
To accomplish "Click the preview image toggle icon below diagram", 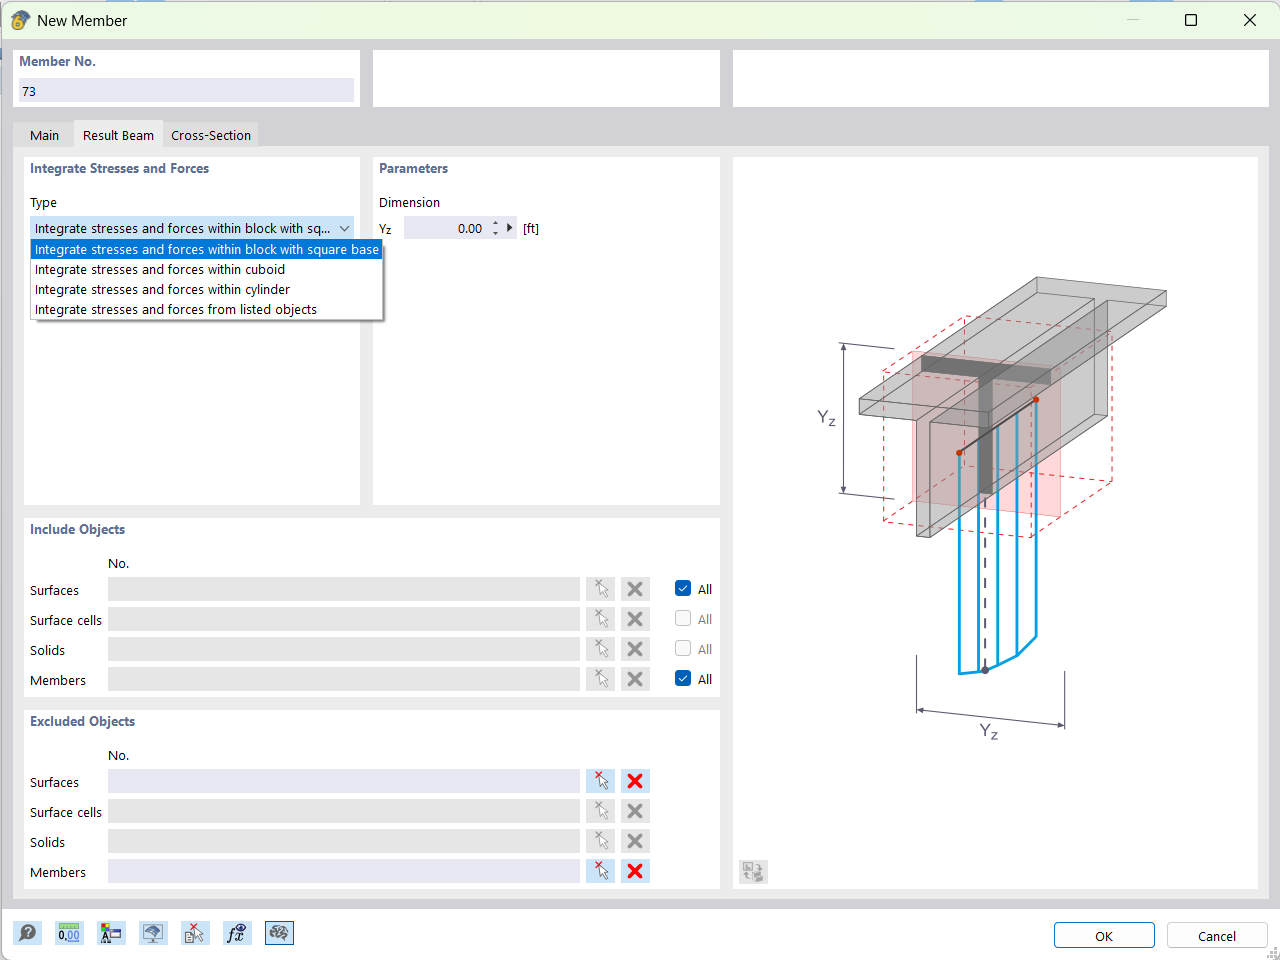I will pyautogui.click(x=753, y=872).
